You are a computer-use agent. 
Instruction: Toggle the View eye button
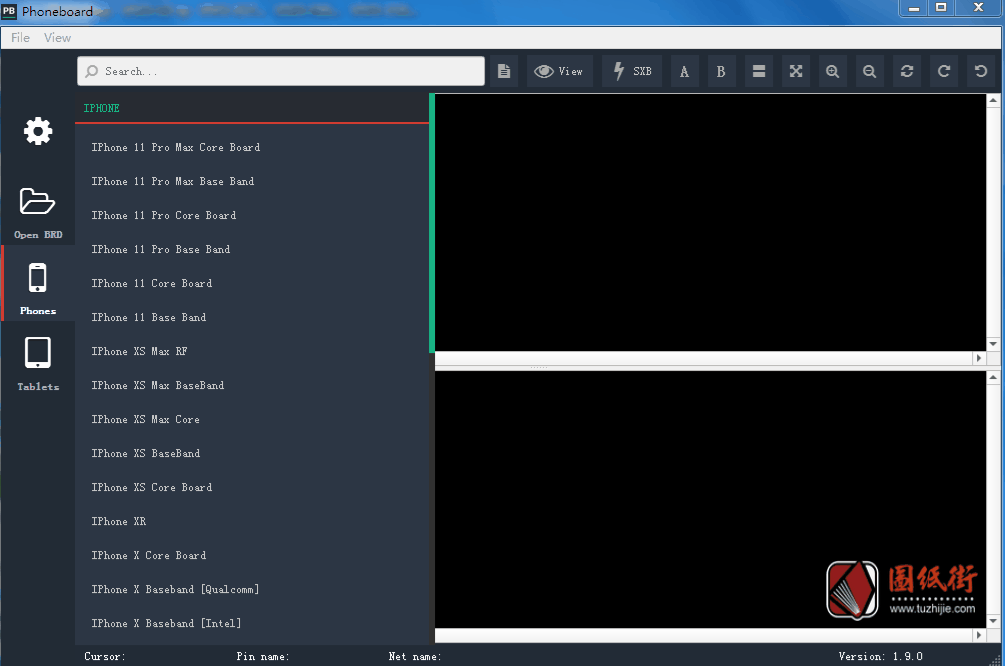click(560, 71)
